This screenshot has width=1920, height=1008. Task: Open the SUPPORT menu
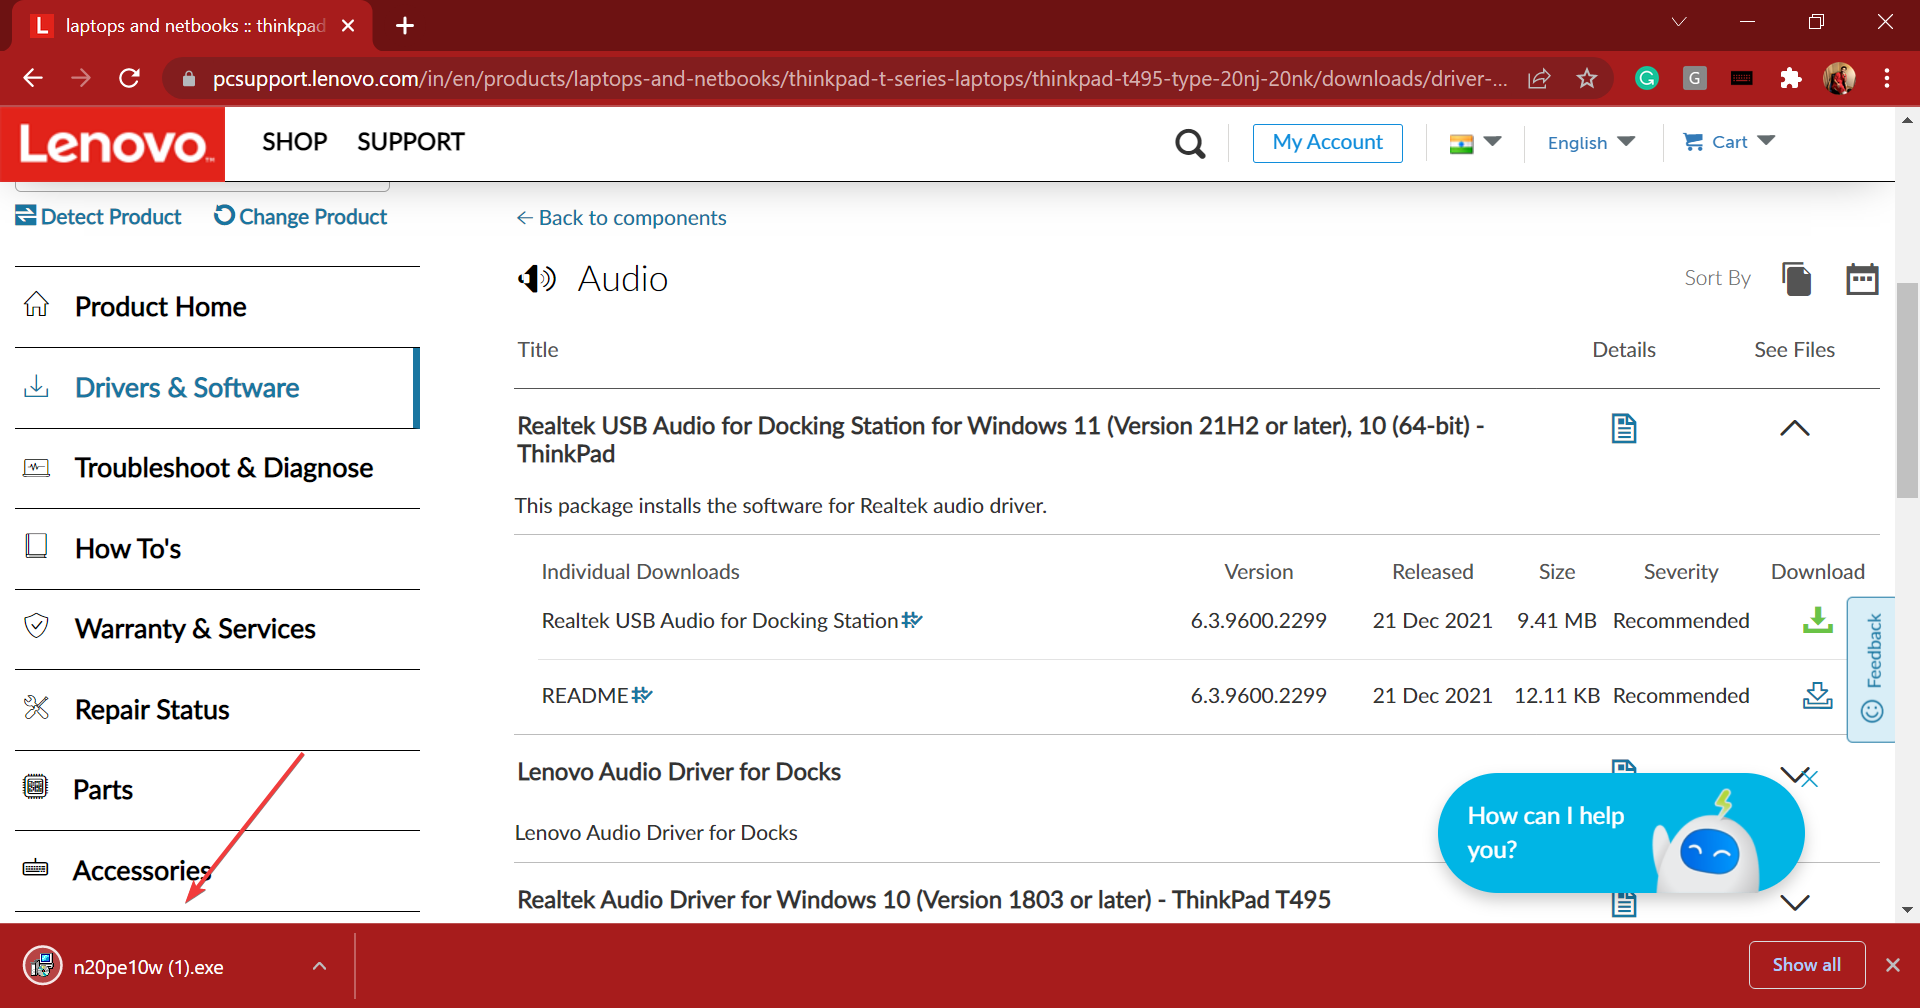411,142
